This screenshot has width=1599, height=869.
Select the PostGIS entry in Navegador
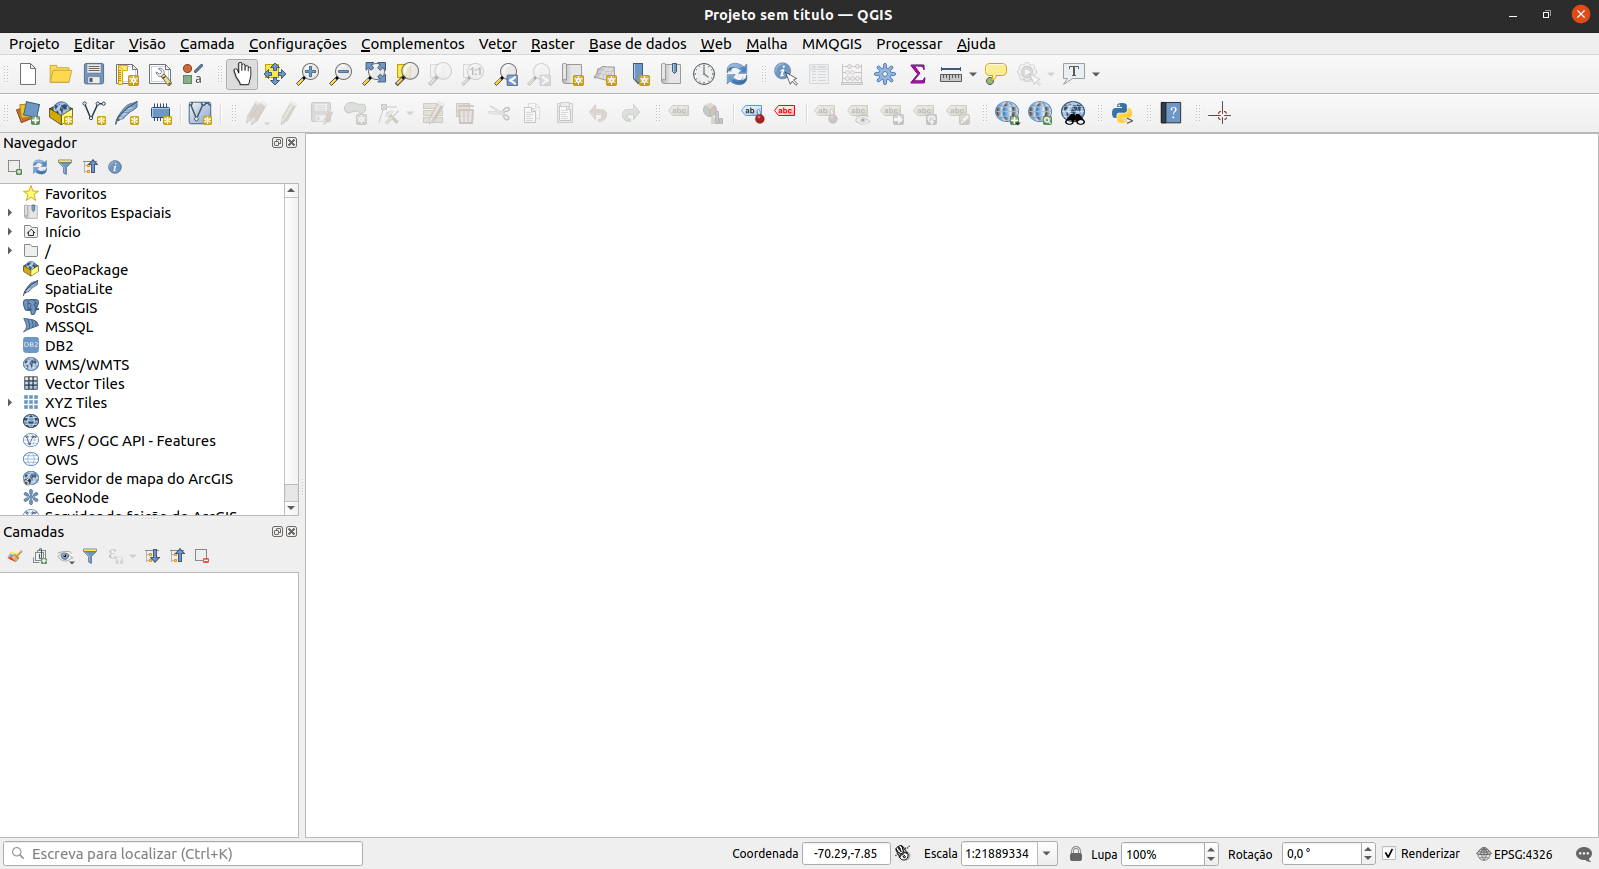click(x=71, y=308)
